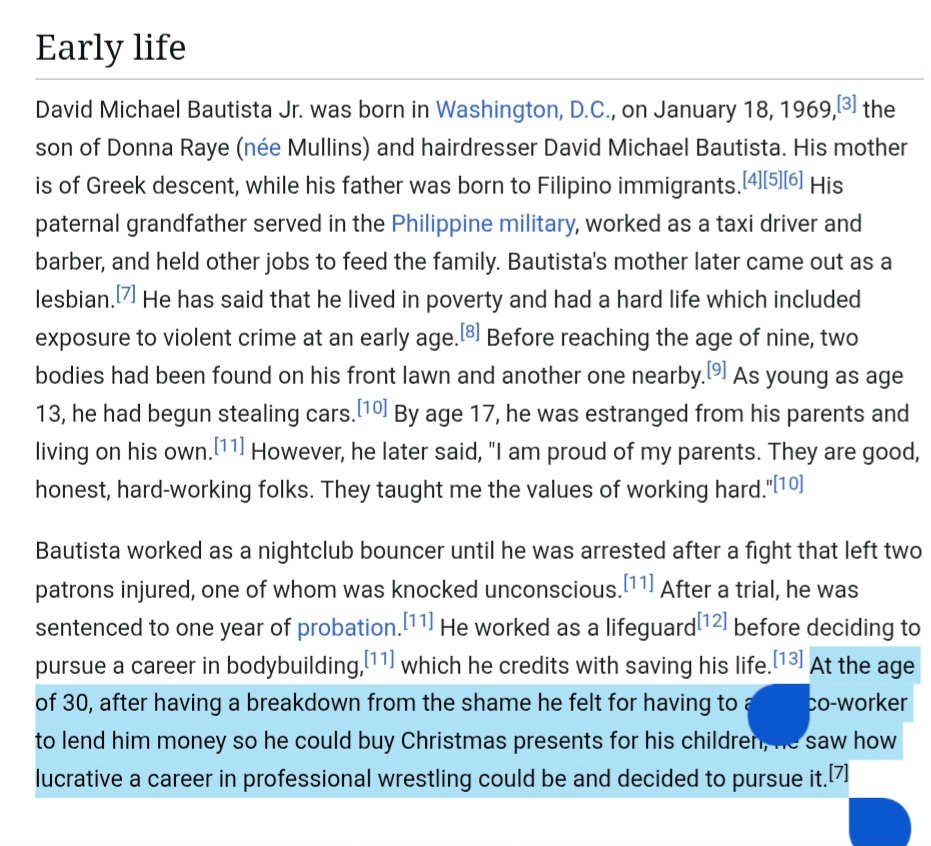Open the Philippine military link
931x846 pixels.
pyautogui.click(x=483, y=224)
